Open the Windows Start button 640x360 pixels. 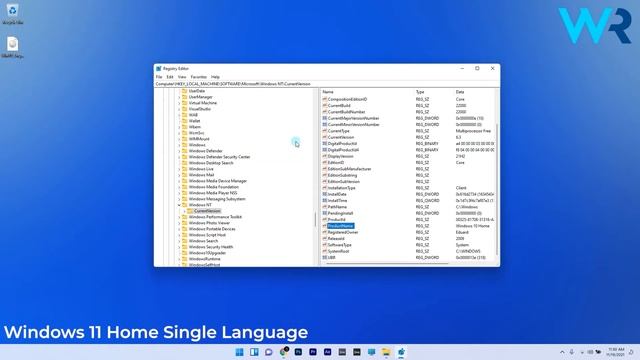(x=240, y=352)
